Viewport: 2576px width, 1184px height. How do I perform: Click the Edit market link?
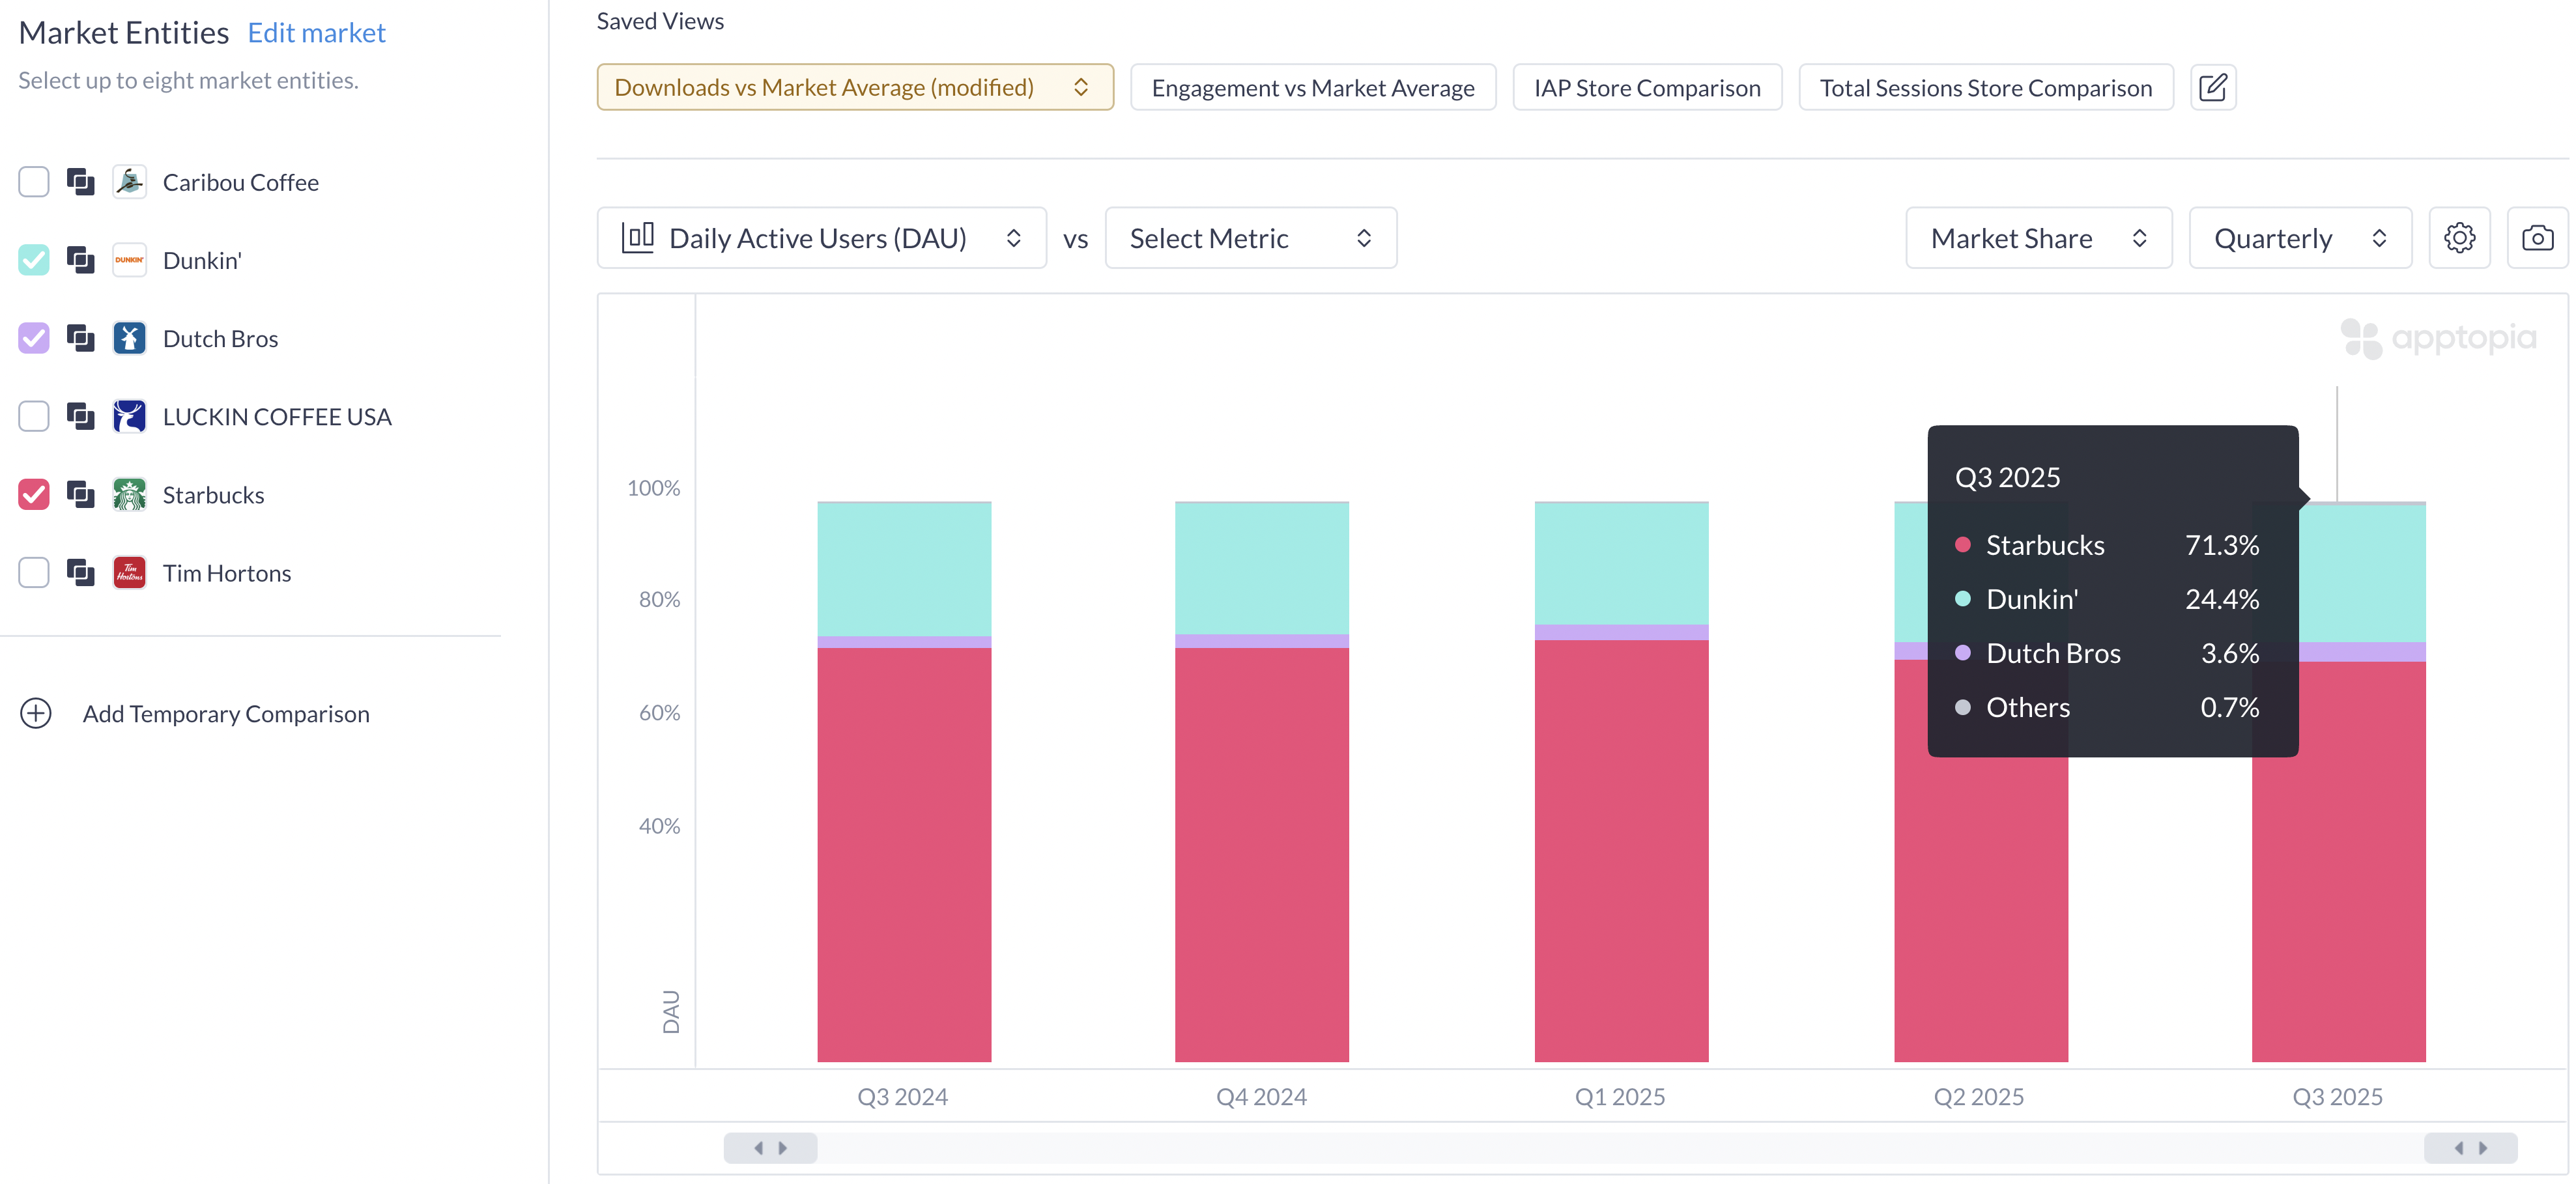click(316, 33)
